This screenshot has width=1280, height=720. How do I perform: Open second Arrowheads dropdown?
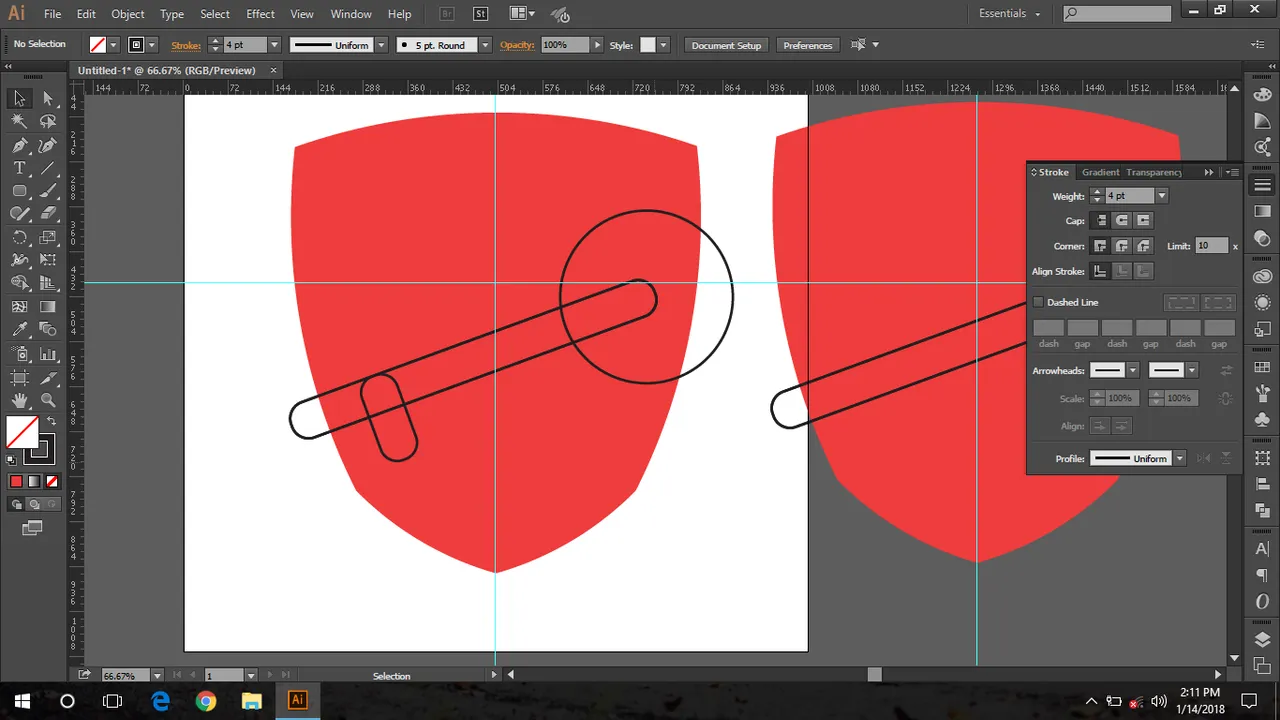coord(1191,370)
